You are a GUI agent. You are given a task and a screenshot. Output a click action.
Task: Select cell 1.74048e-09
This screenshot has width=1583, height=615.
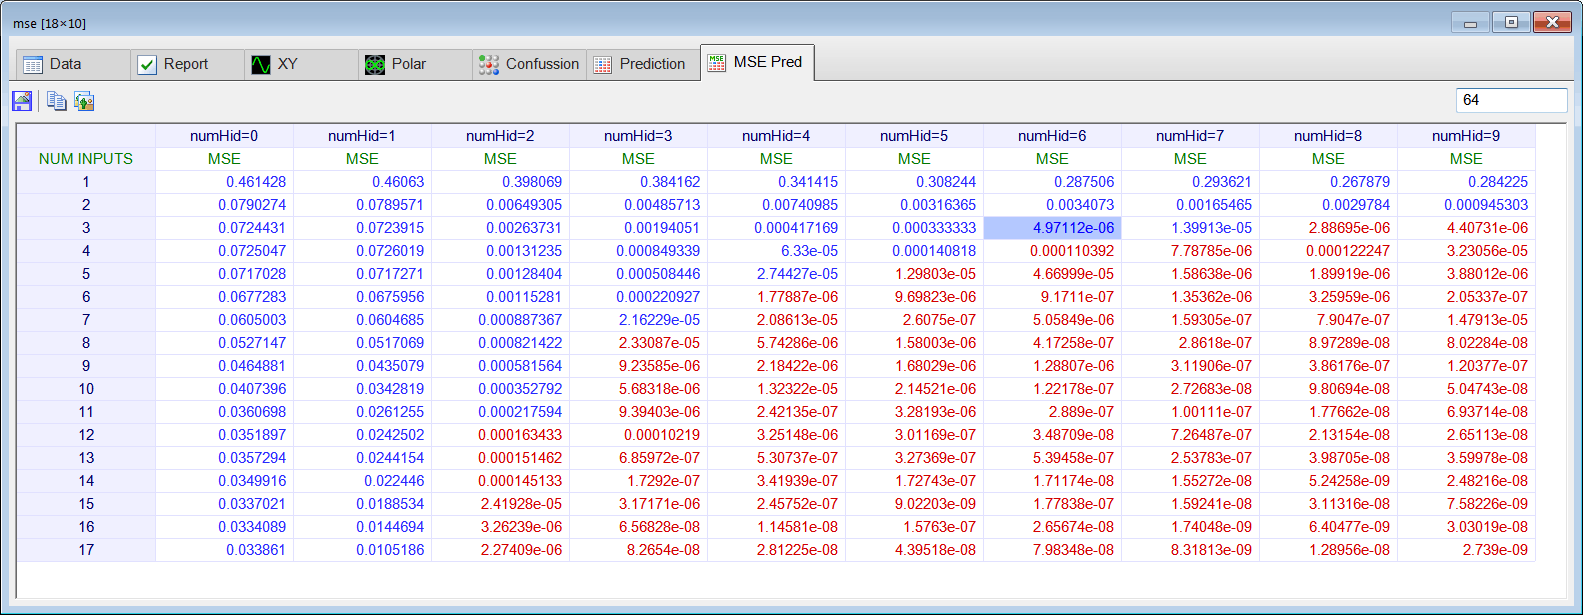click(x=1190, y=527)
